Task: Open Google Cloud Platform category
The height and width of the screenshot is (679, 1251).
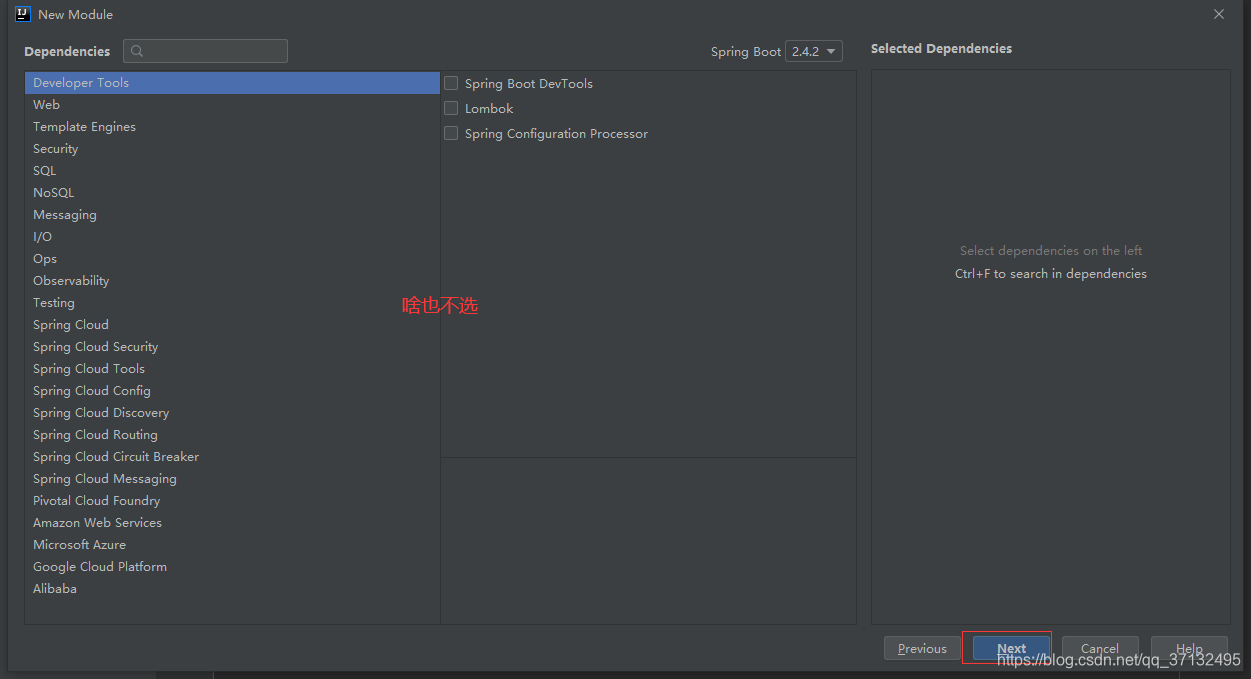Action: coord(232,567)
